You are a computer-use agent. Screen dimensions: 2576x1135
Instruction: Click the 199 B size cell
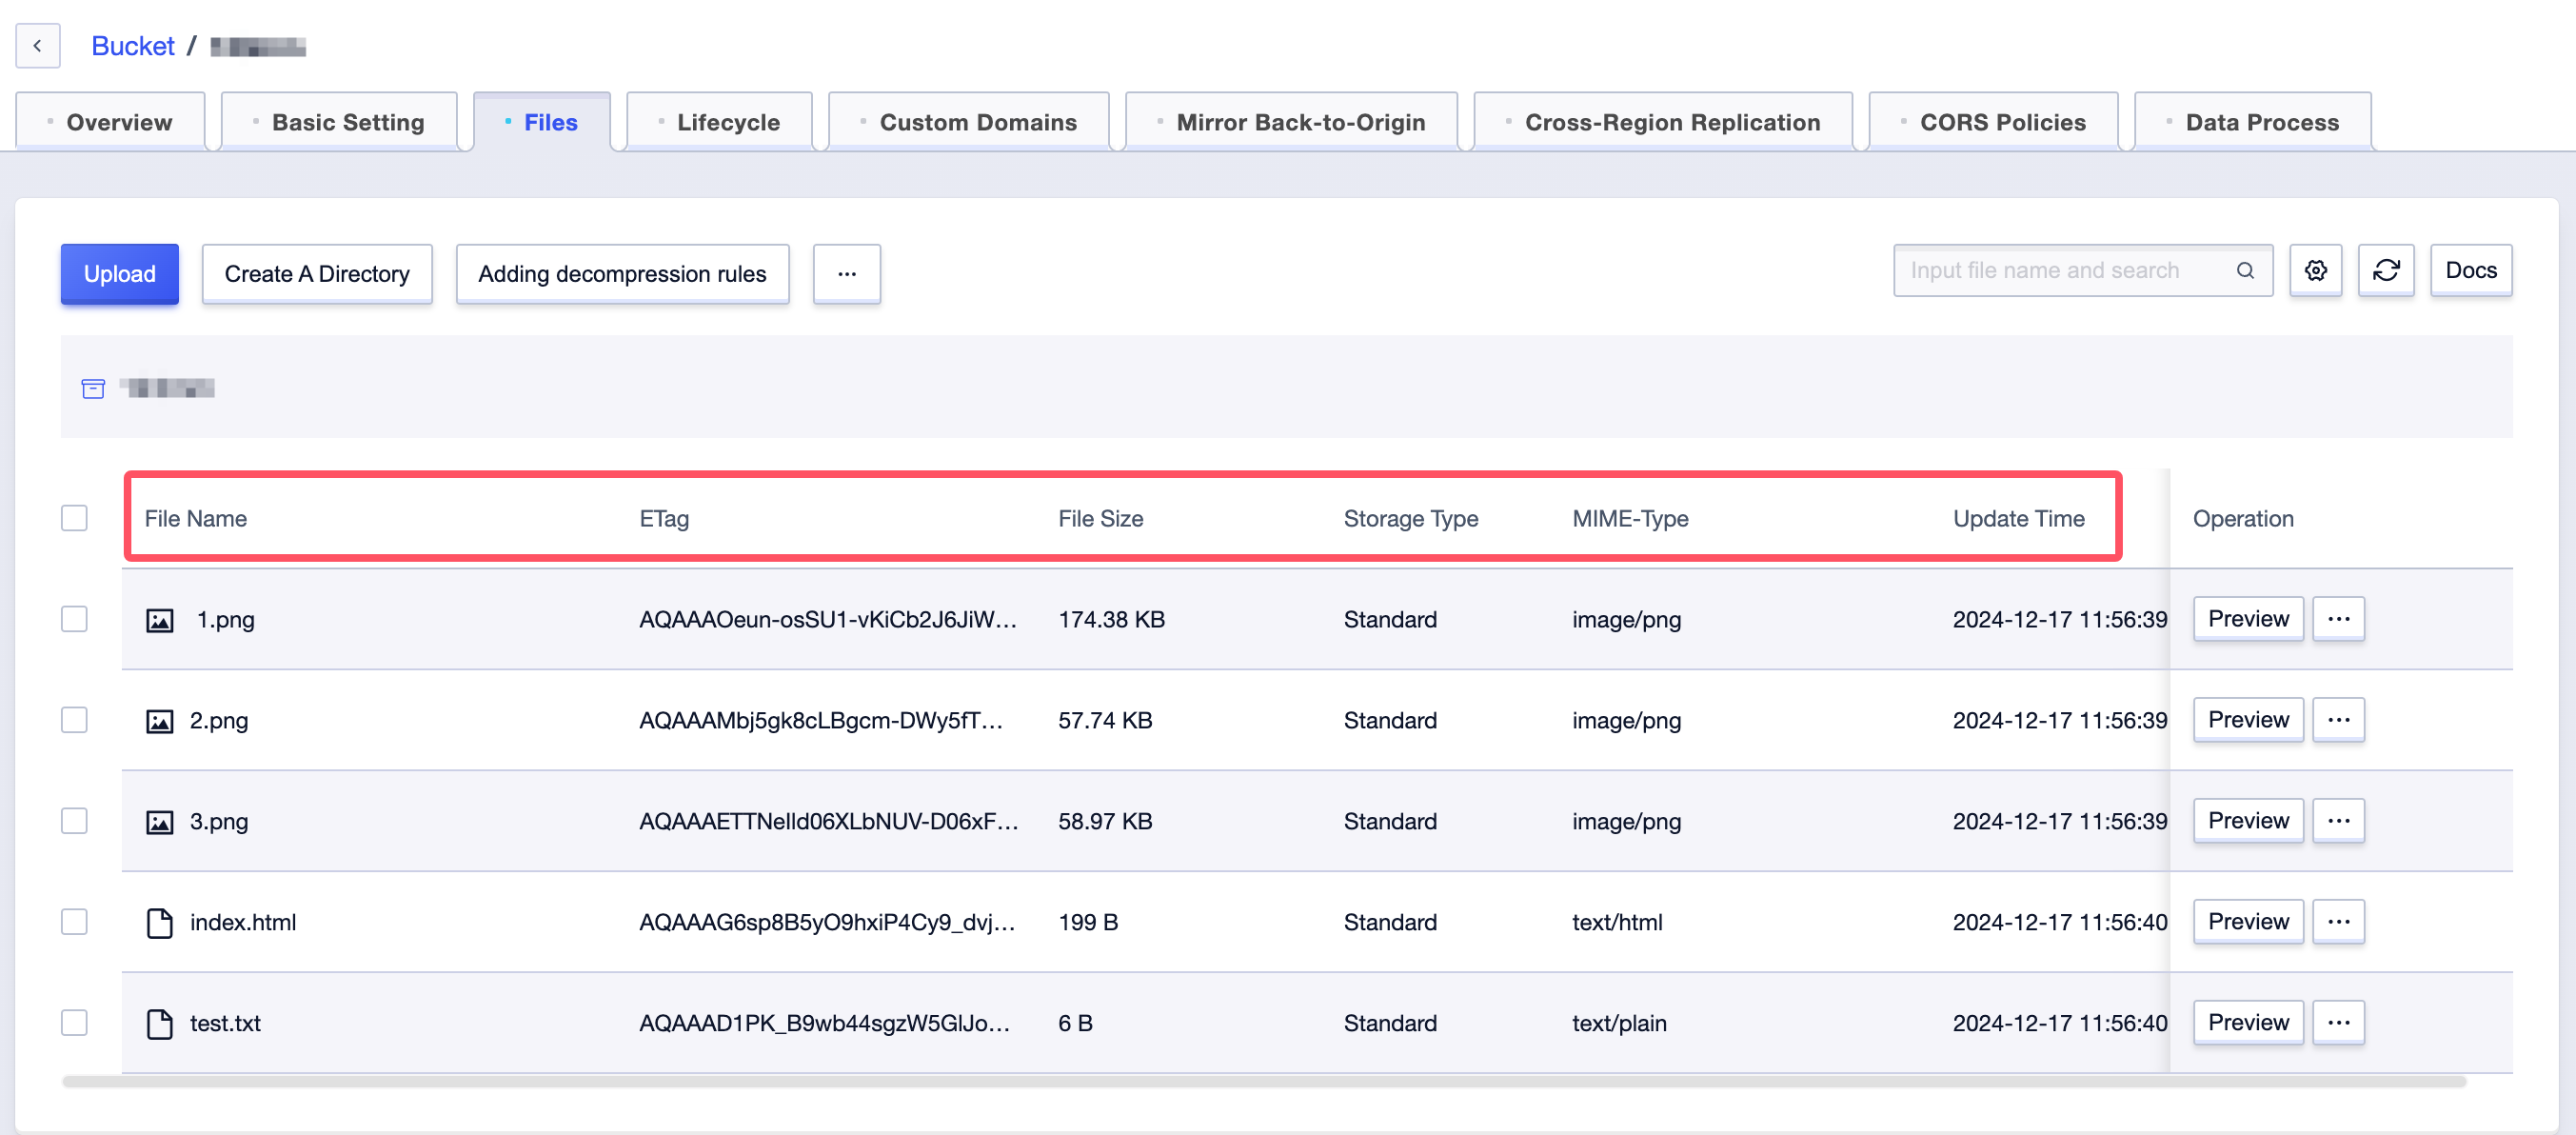click(1088, 923)
